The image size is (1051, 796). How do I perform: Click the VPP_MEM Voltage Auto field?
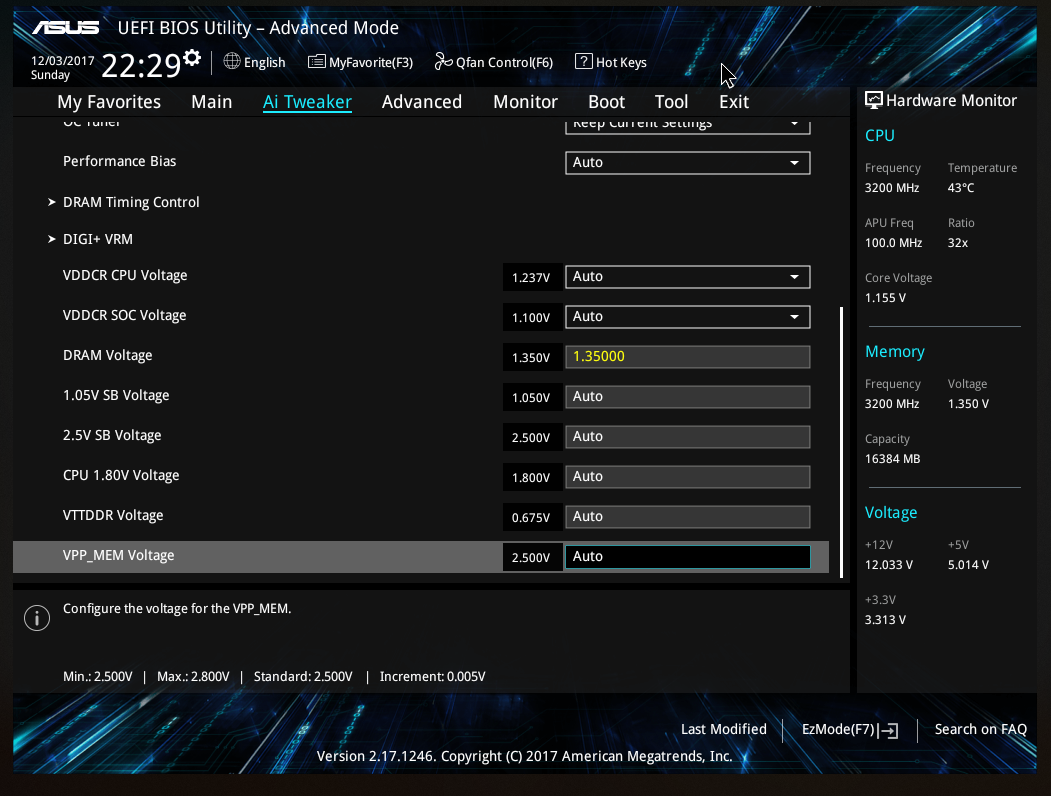pos(688,557)
